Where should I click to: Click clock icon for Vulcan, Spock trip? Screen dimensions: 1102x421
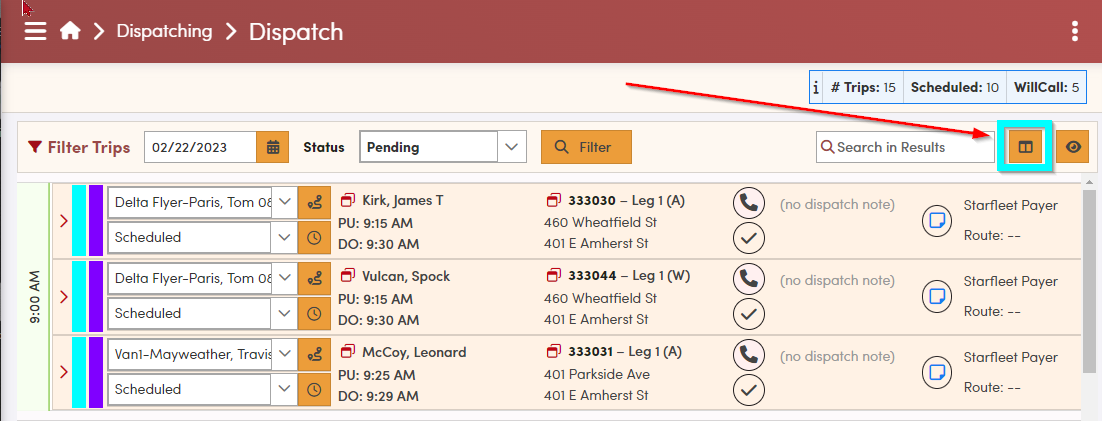[314, 313]
